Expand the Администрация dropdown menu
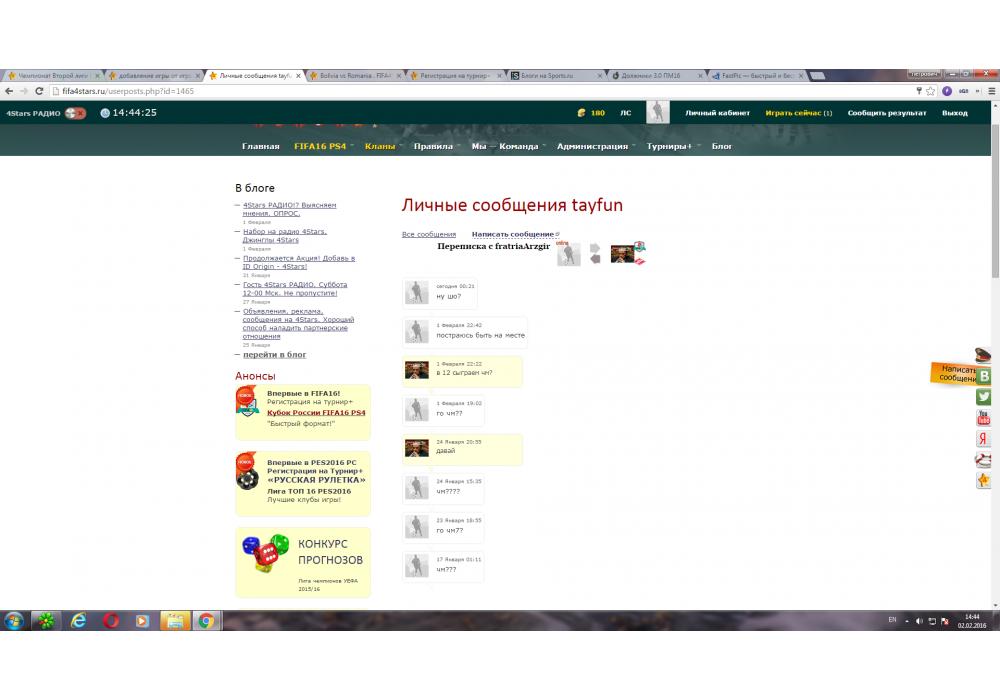The height and width of the screenshot is (700, 1000). point(592,146)
